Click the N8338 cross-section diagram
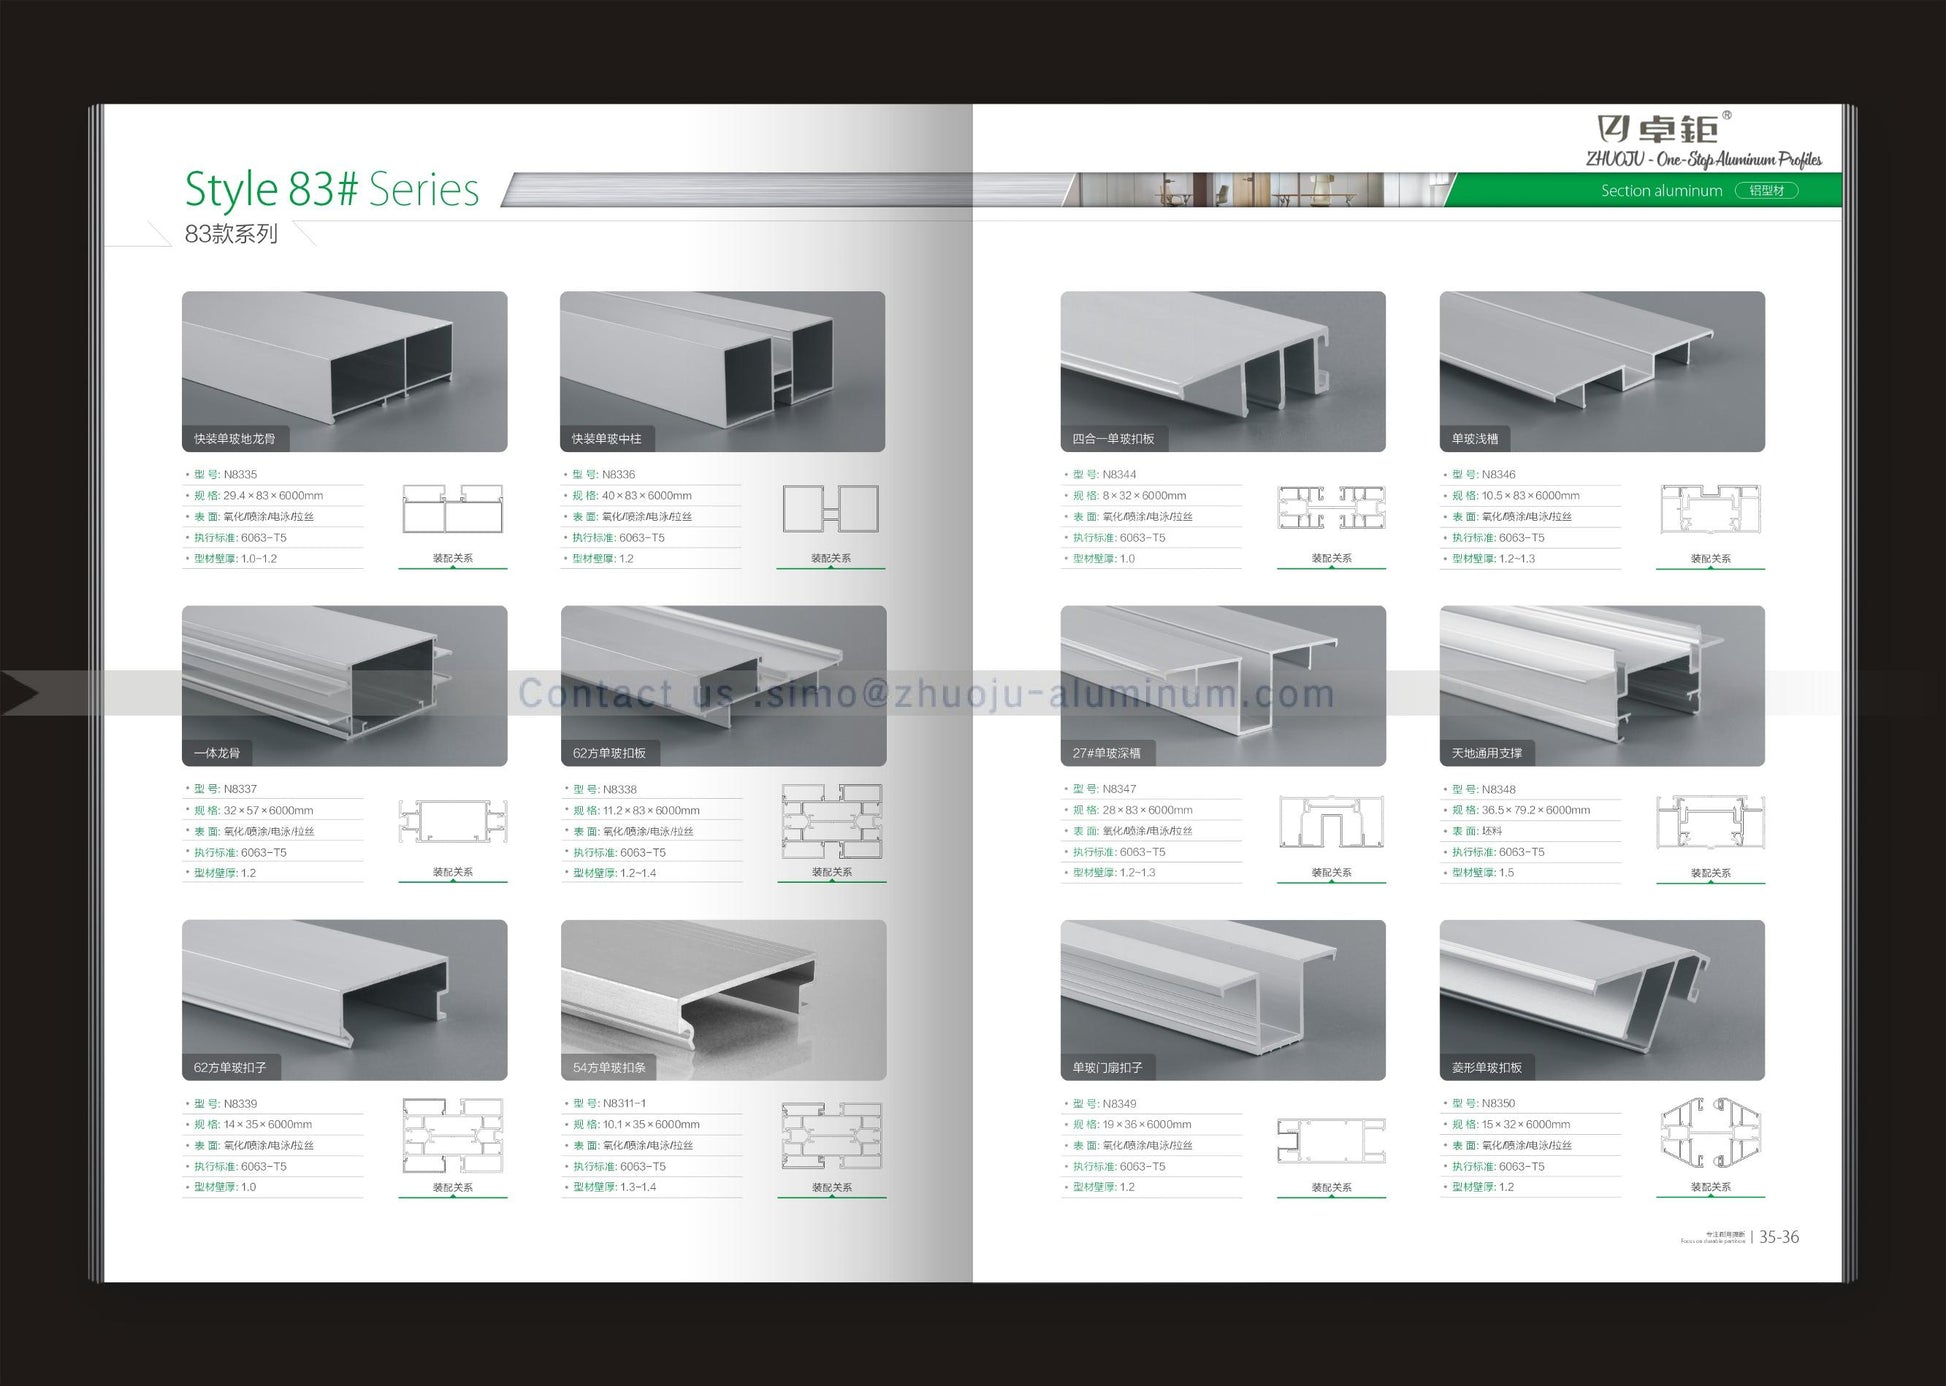1946x1386 pixels. [x=831, y=822]
